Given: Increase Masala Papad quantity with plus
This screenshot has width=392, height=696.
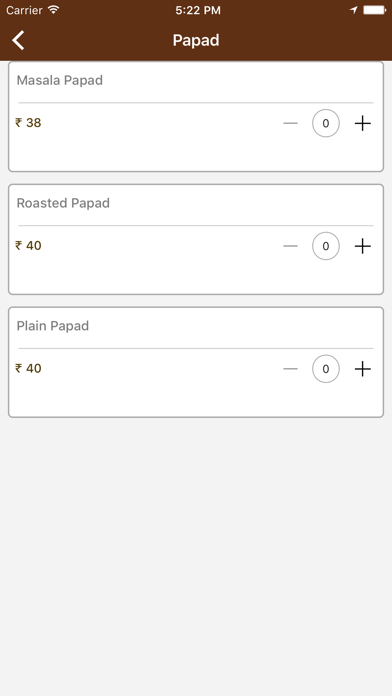Looking at the screenshot, I should pos(363,123).
